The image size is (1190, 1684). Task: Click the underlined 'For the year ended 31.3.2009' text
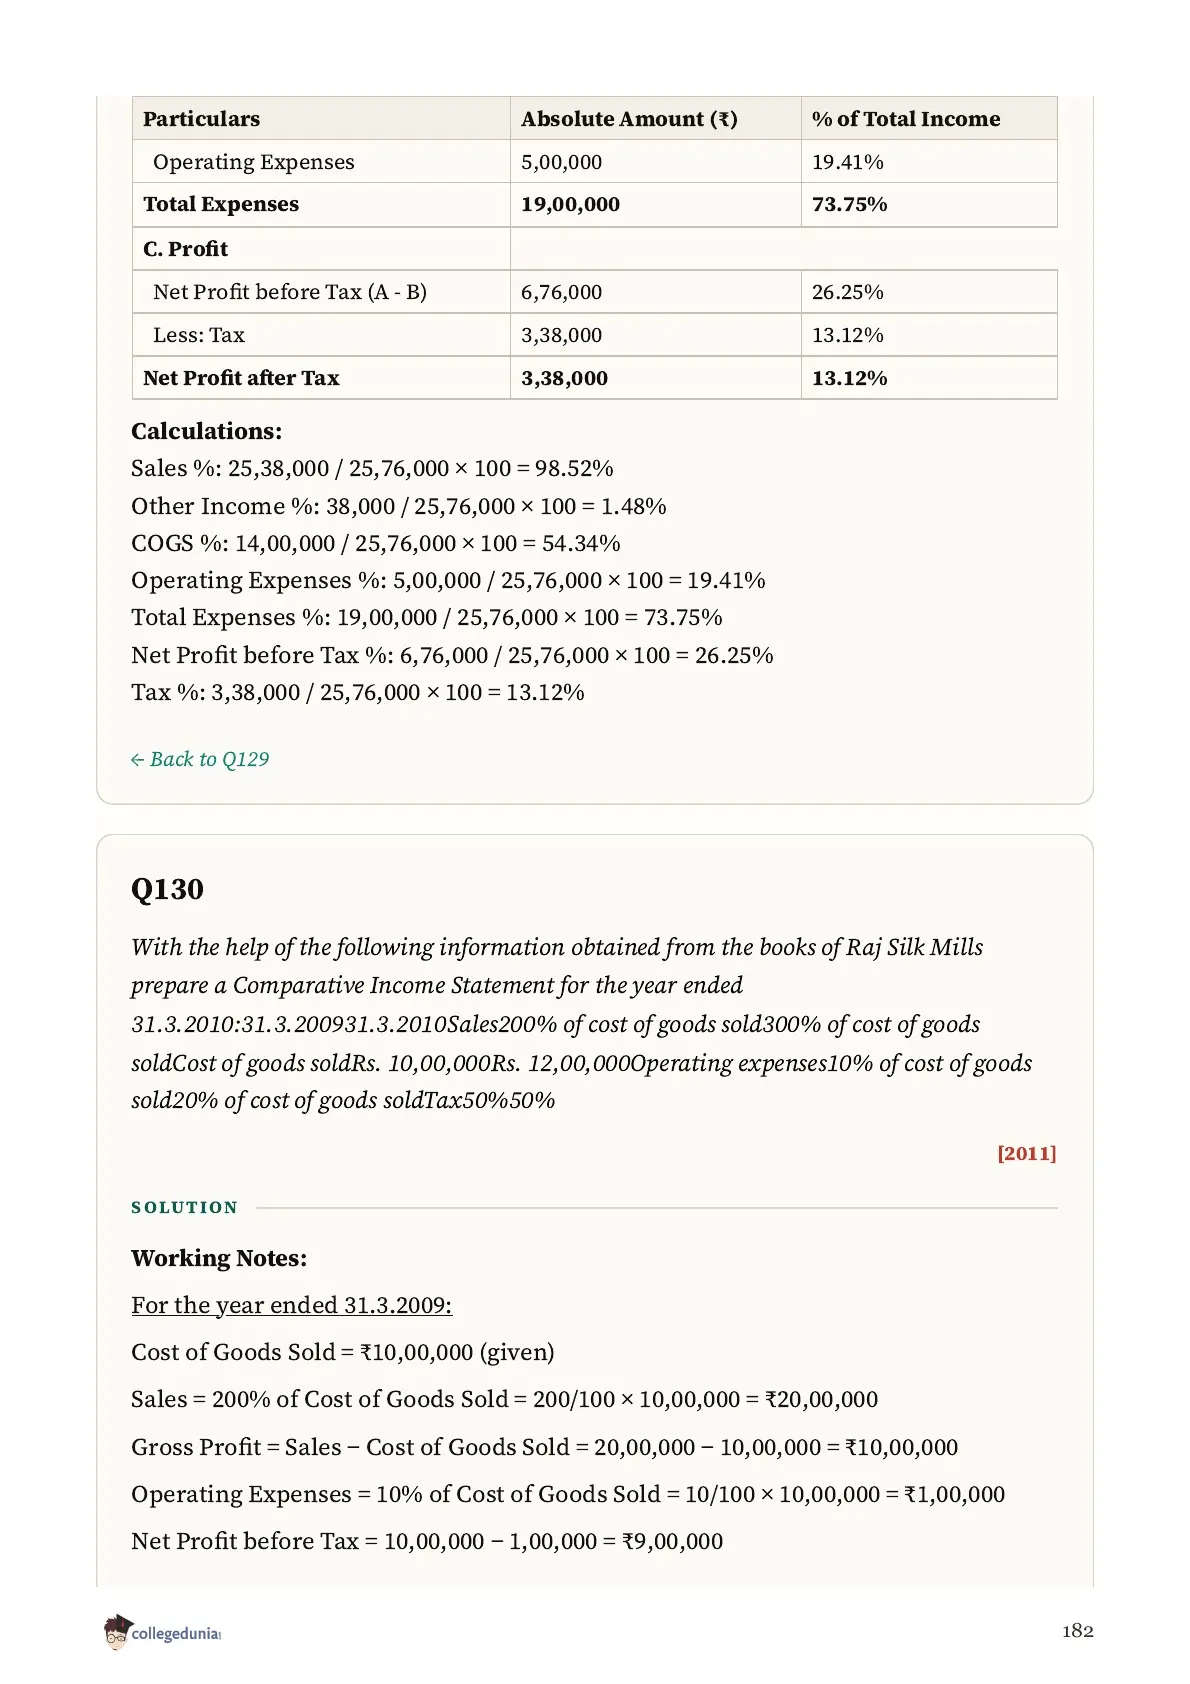click(x=292, y=1305)
